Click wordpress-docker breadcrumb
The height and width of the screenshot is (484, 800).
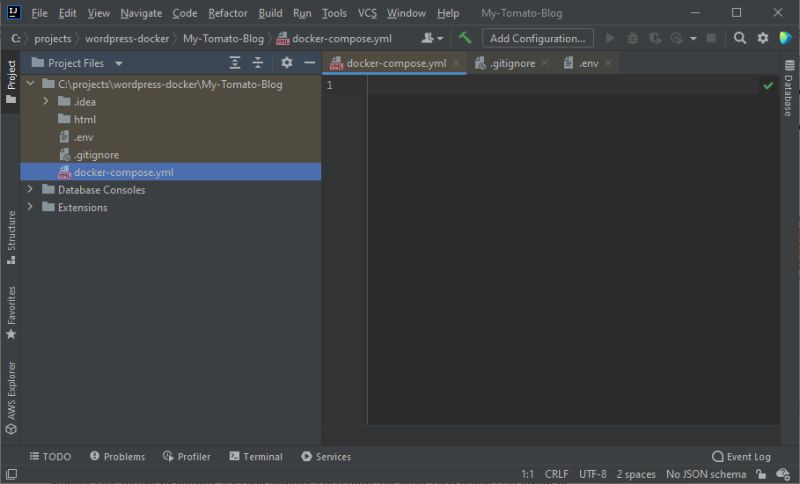[x=127, y=39]
